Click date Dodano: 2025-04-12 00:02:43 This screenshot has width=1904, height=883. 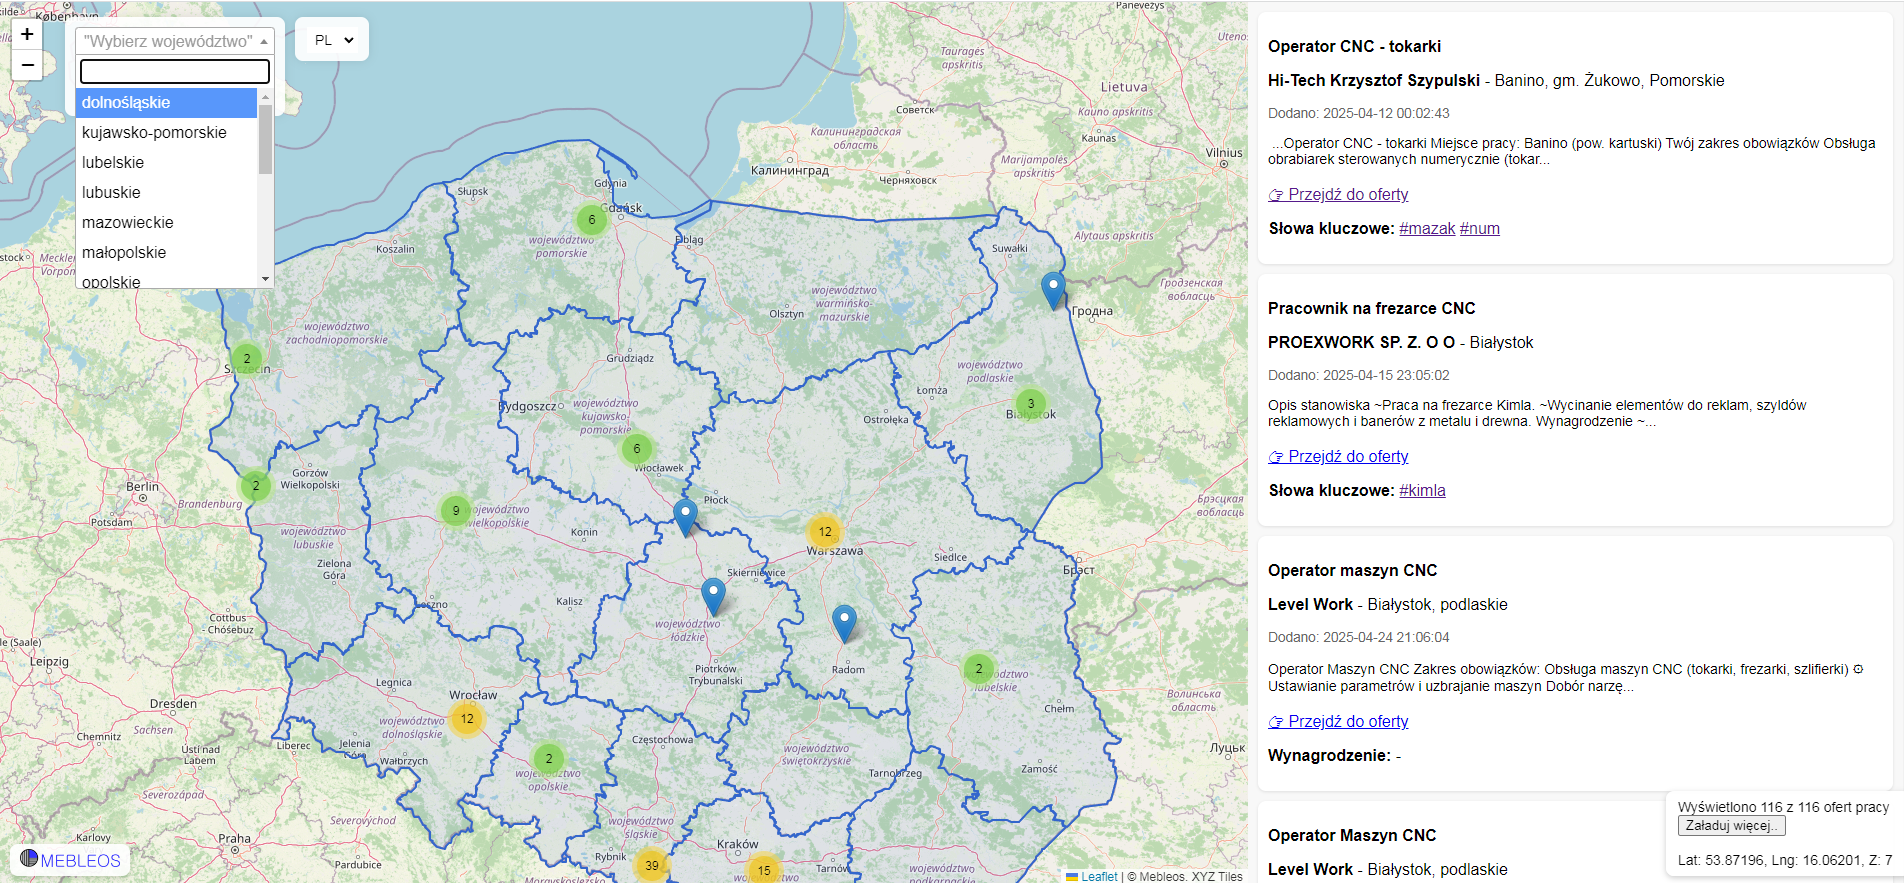[1358, 114]
